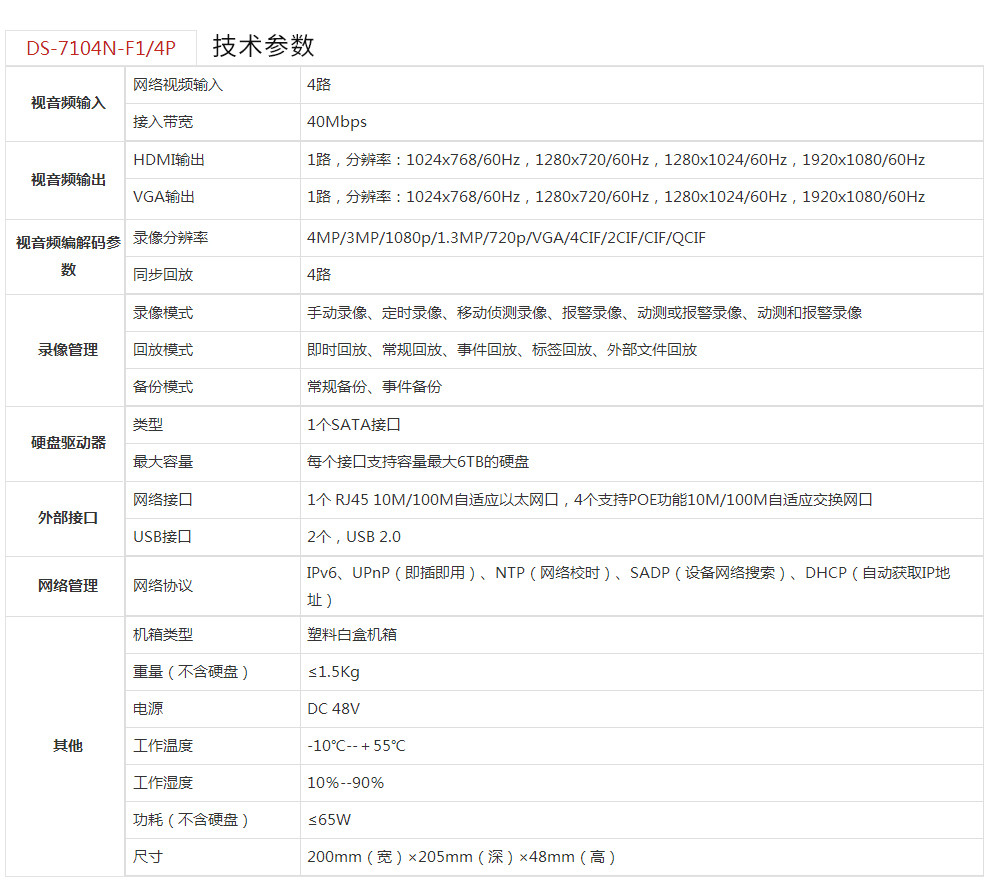Click the 最大容量 label
This screenshot has width=990, height=894.
(163, 462)
